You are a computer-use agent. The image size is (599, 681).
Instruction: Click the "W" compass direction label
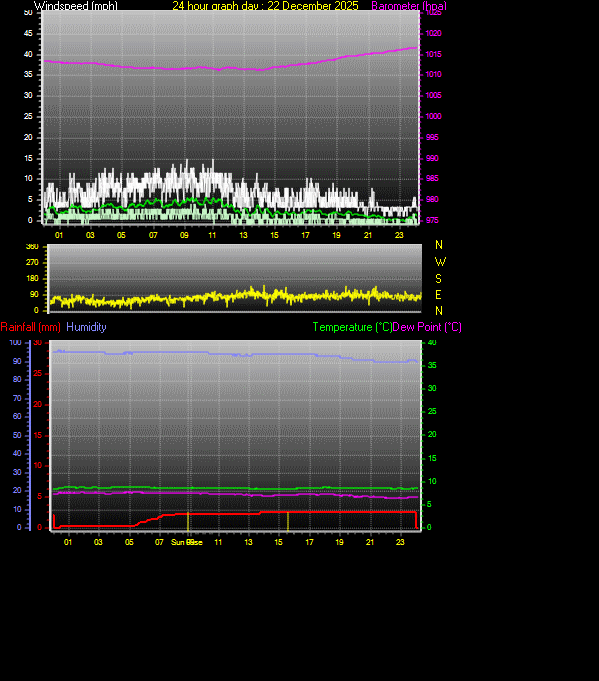click(440, 262)
